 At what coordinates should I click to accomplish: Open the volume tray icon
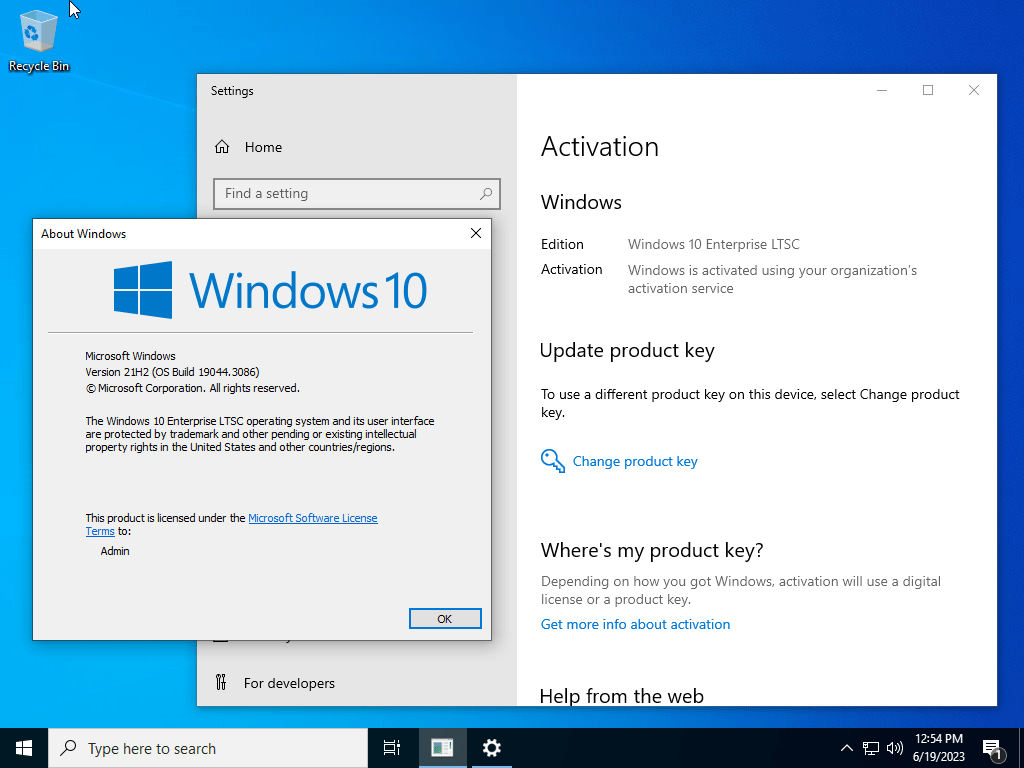(895, 748)
